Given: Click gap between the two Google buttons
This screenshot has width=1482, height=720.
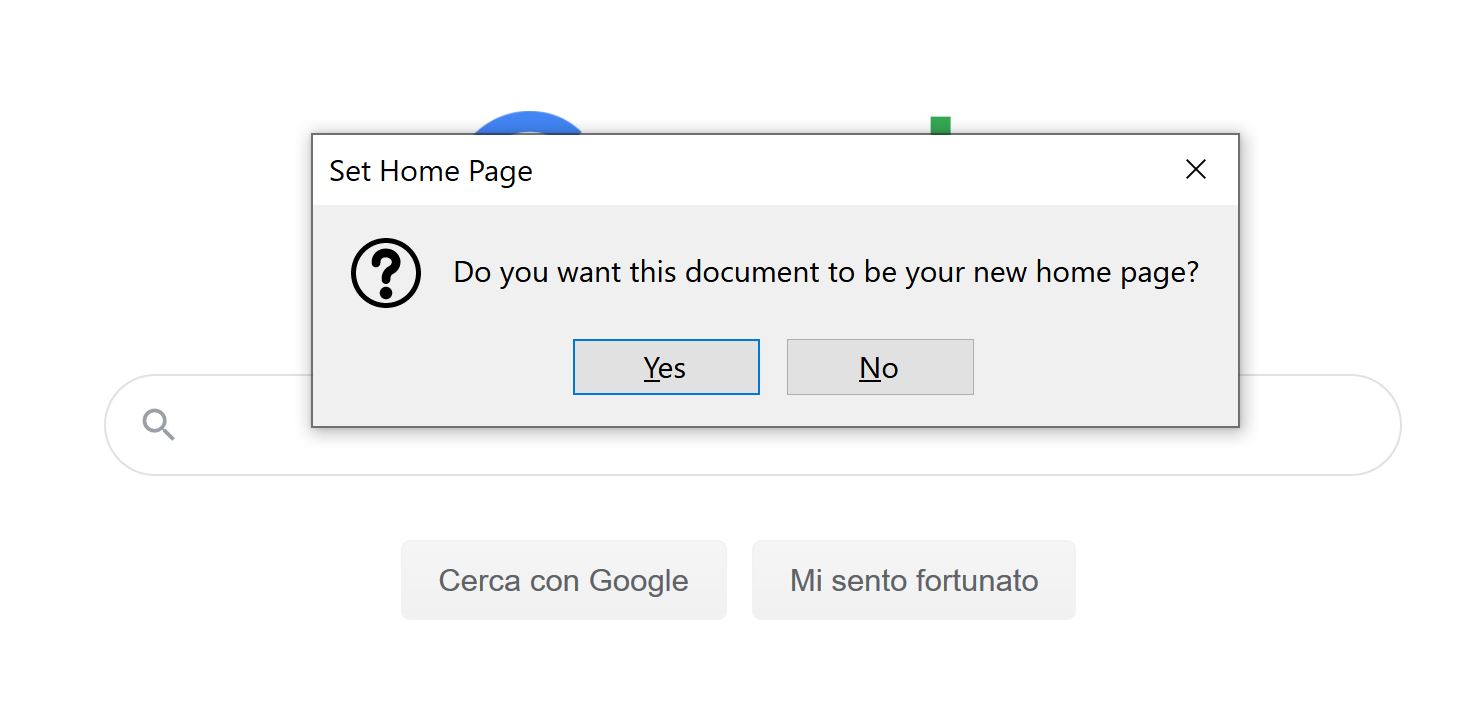Looking at the screenshot, I should tap(739, 580).
